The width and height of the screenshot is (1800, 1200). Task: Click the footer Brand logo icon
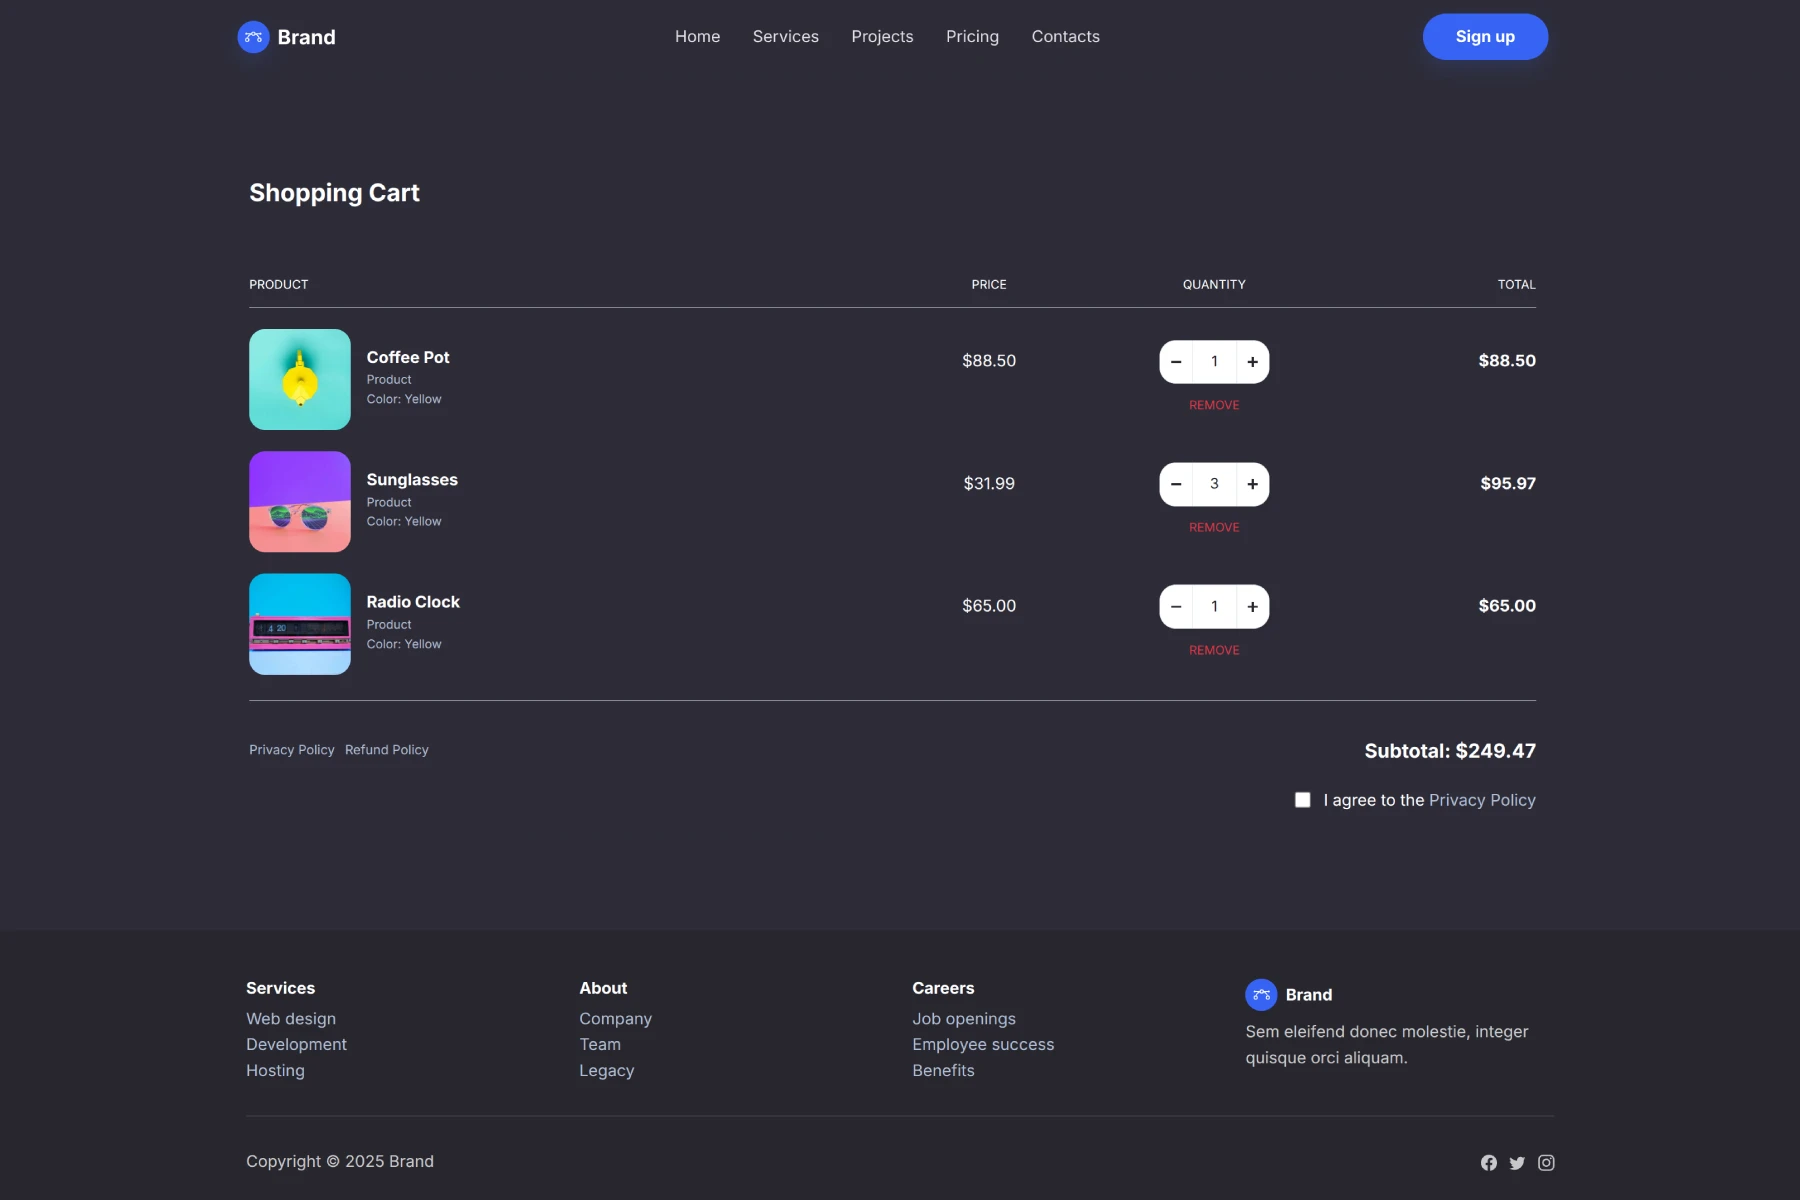[1261, 994]
